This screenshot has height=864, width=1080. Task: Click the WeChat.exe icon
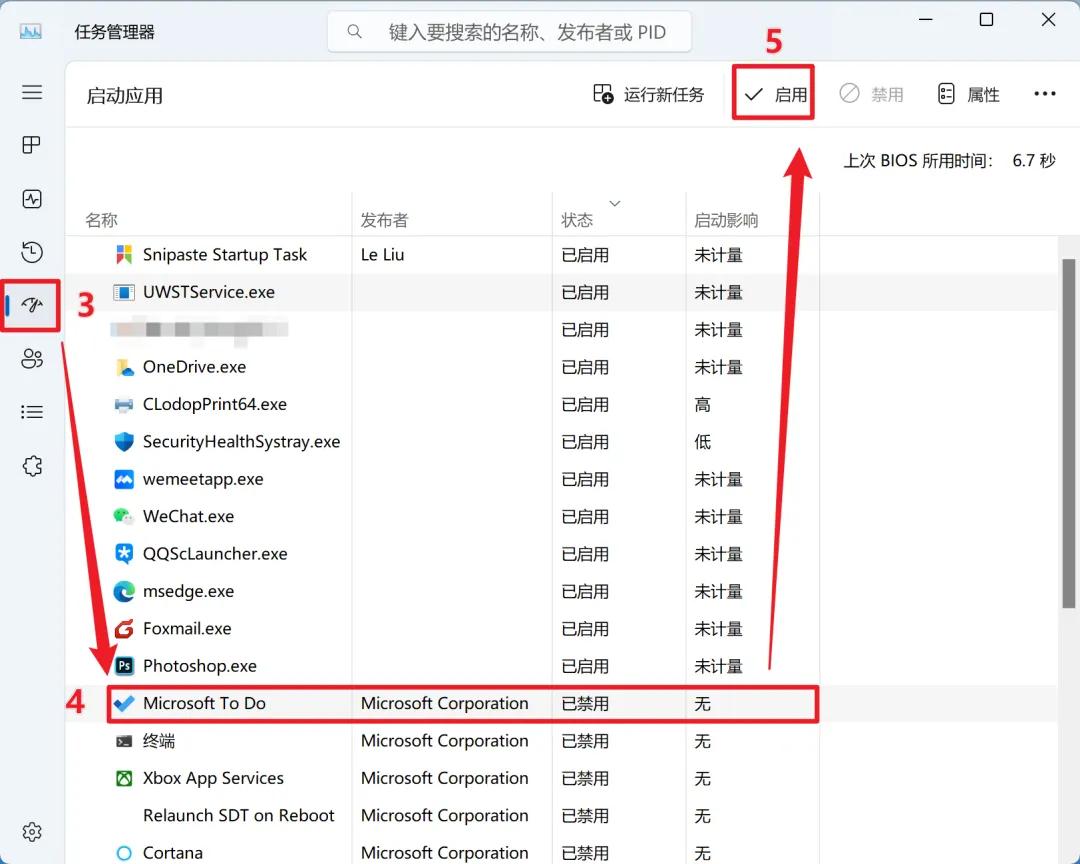[x=124, y=516]
